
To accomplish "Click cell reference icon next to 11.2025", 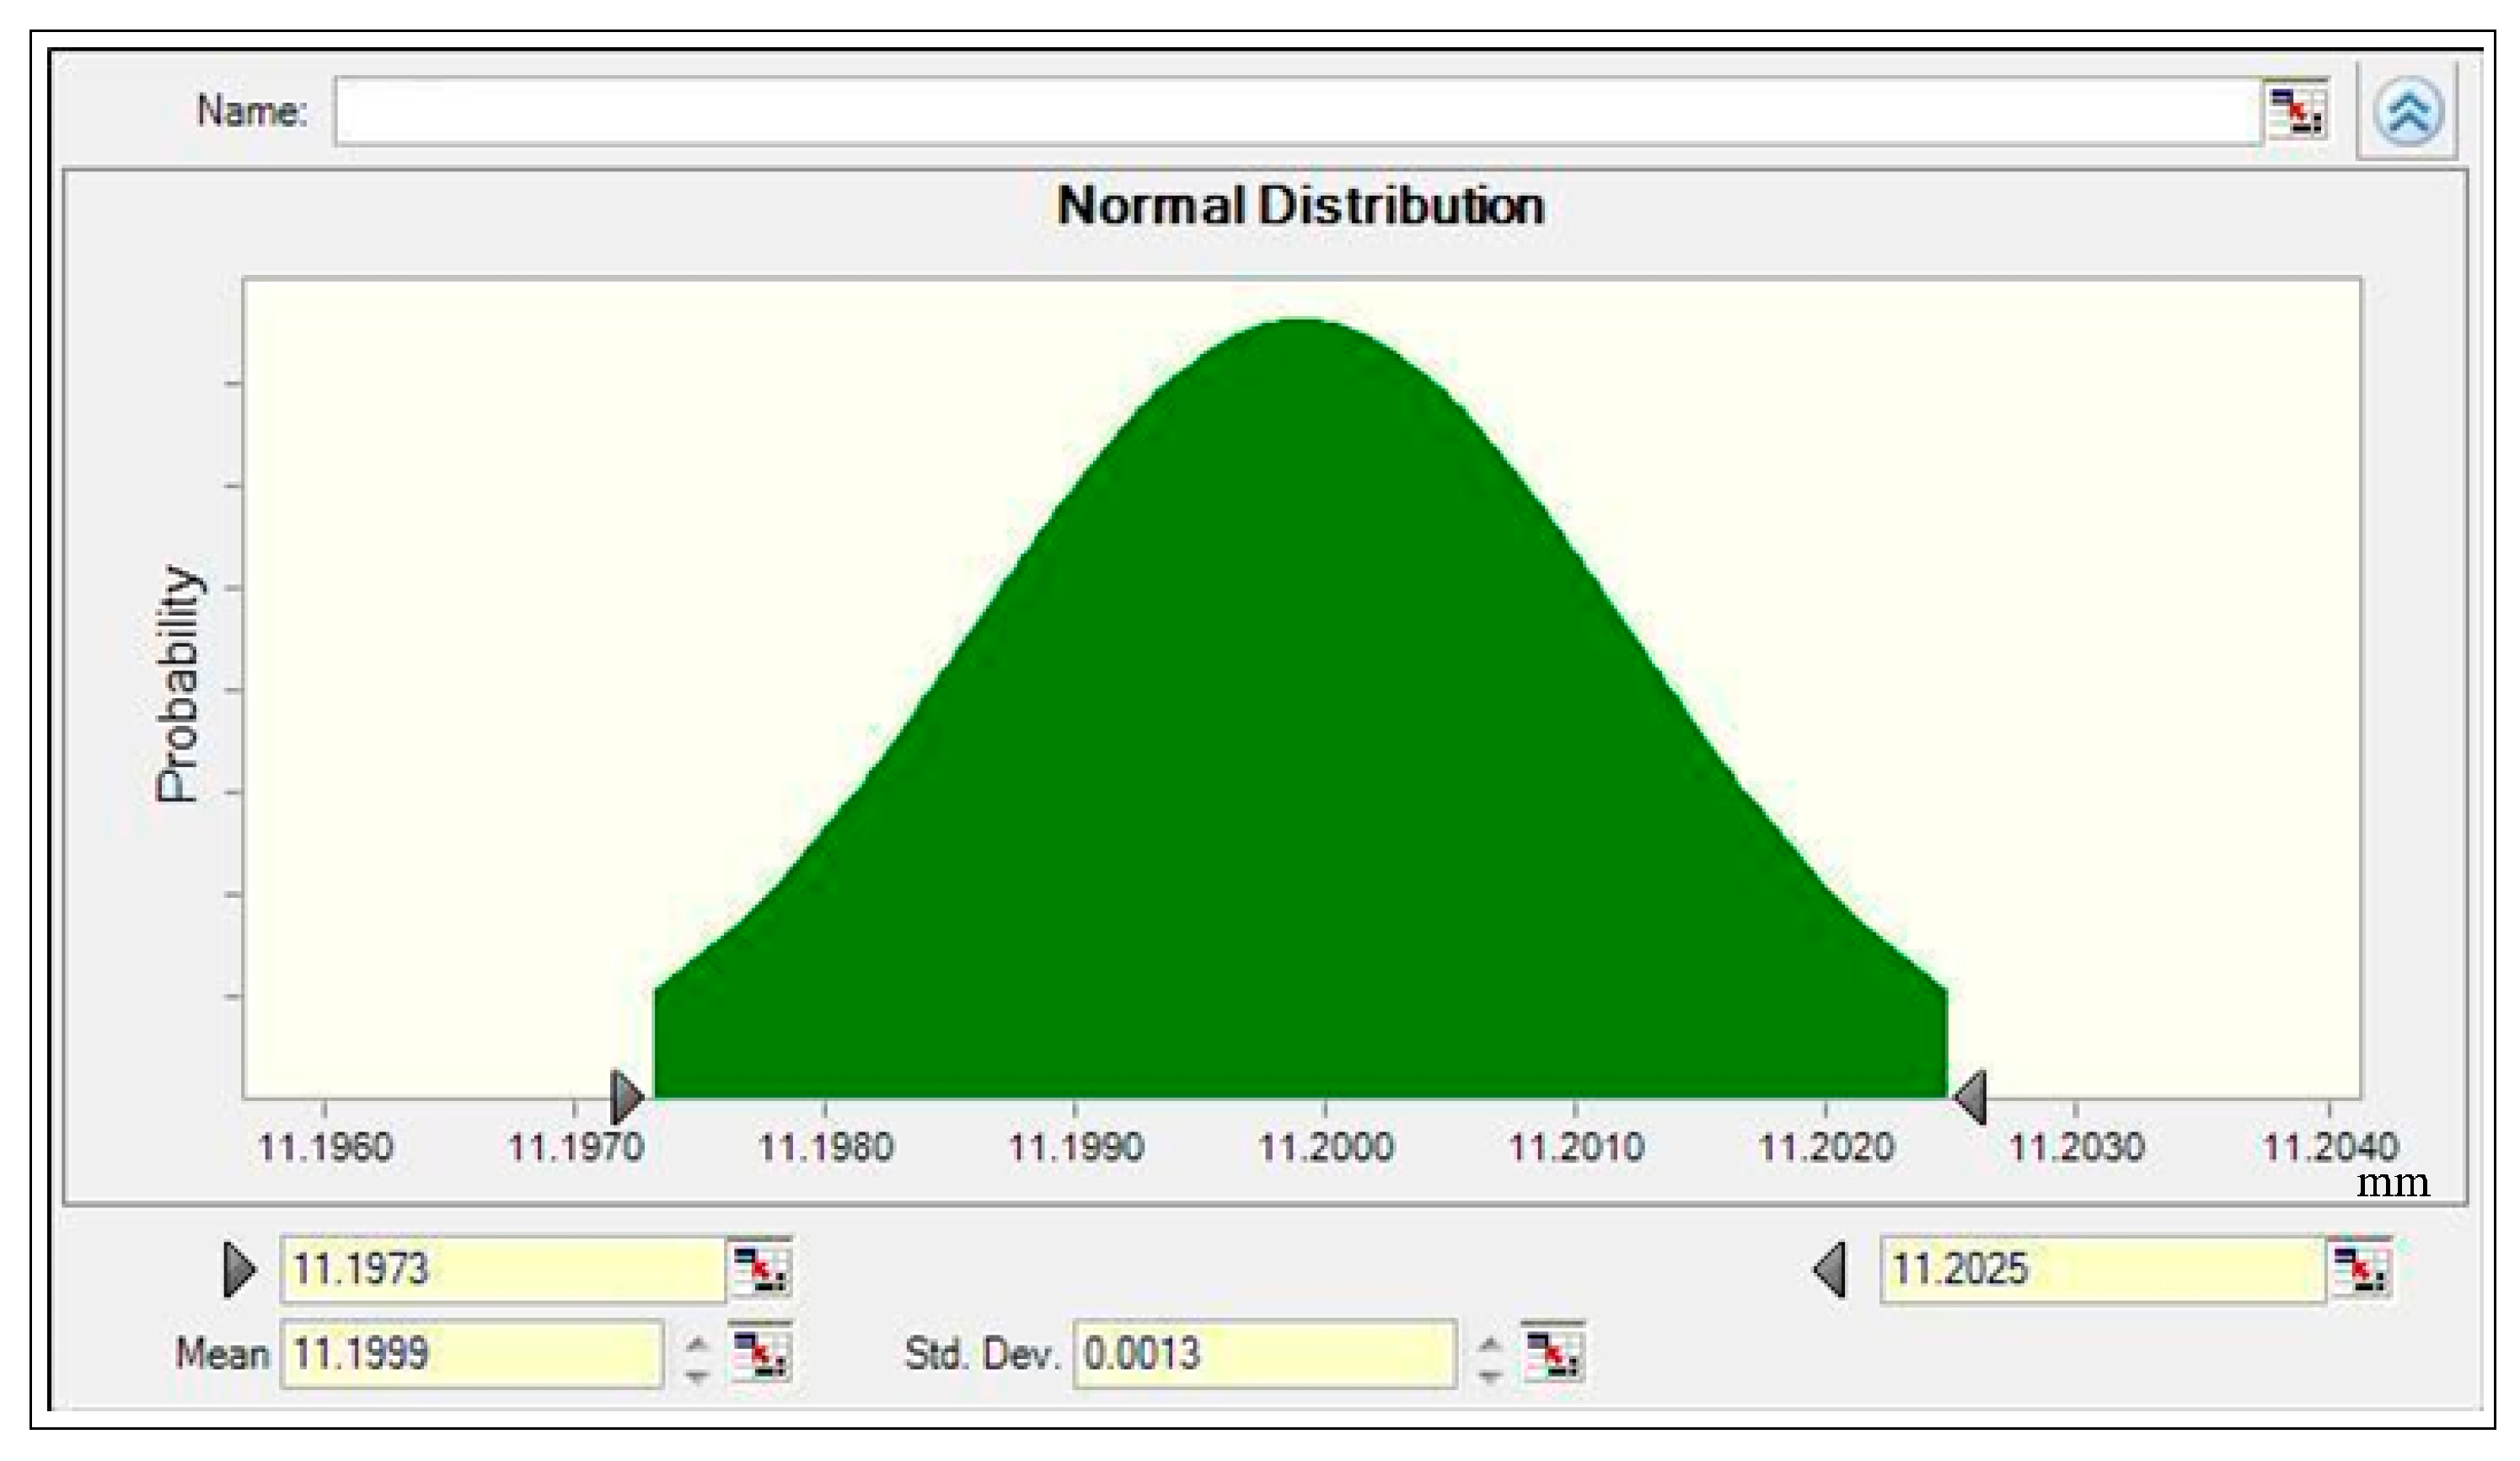I will pyautogui.click(x=2360, y=1269).
